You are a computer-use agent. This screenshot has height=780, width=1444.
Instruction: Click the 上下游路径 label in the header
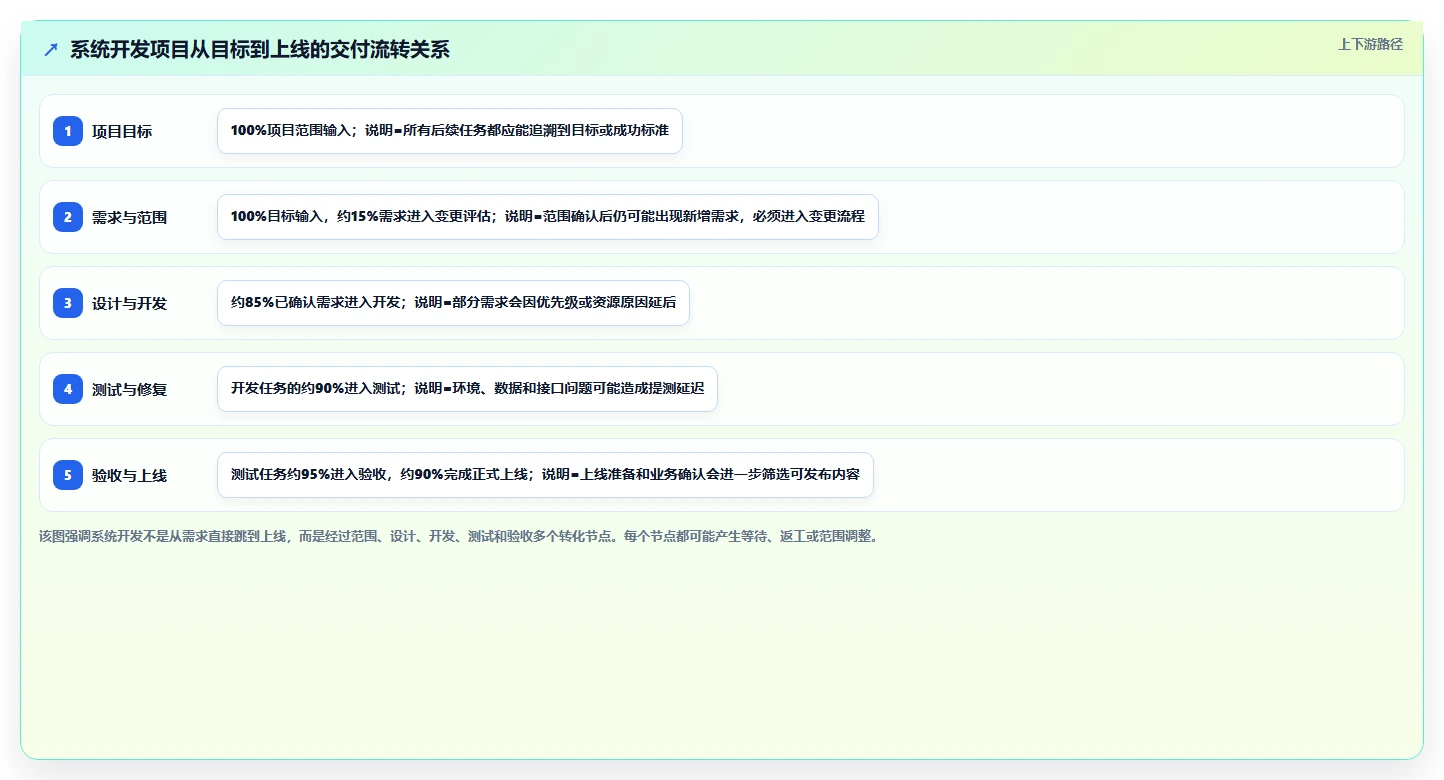click(1371, 44)
